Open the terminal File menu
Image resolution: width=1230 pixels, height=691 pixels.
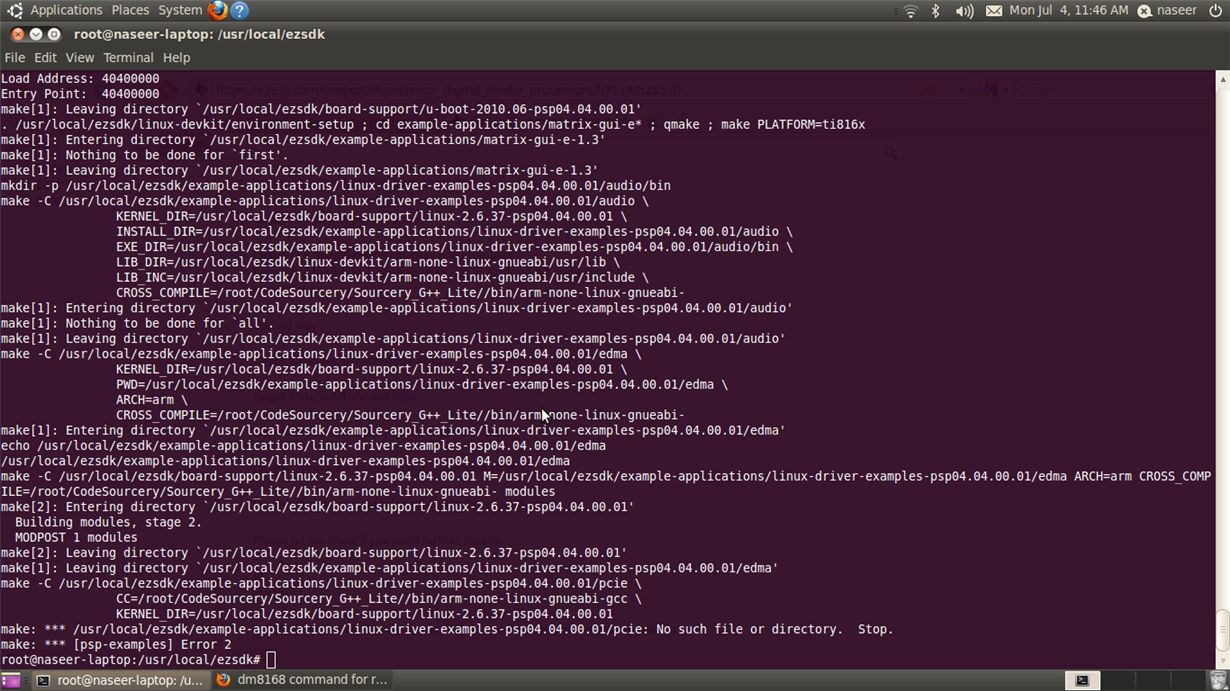[x=15, y=58]
